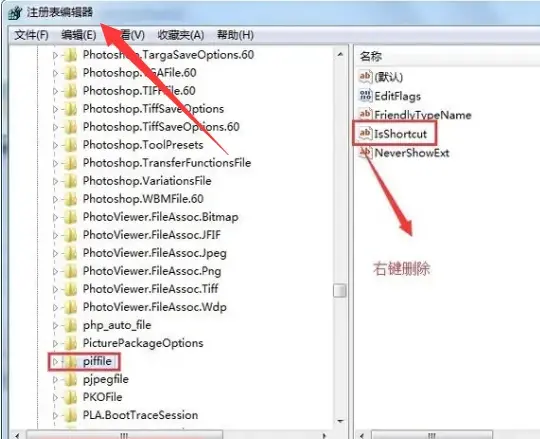Screen dimensions: 540x439
Task: Select the (默认) default value icon
Action: point(365,76)
